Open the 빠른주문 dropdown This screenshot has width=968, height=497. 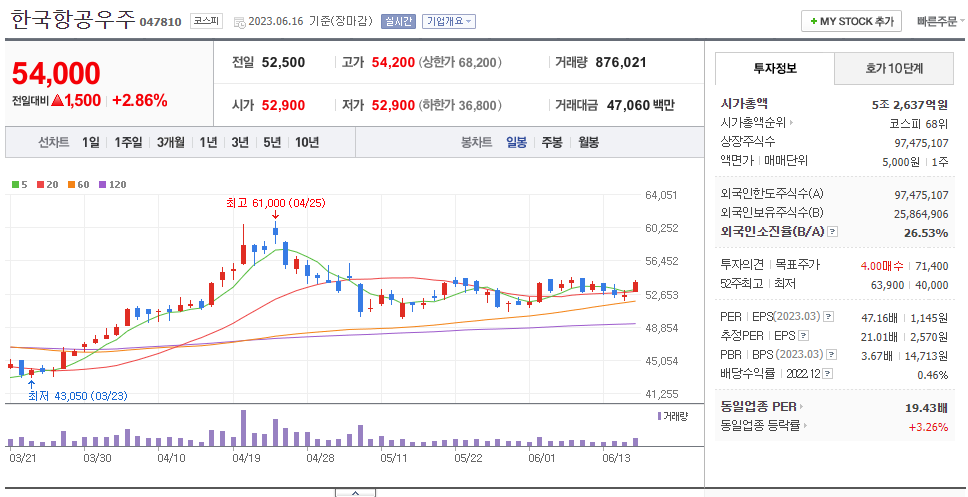tap(941, 21)
